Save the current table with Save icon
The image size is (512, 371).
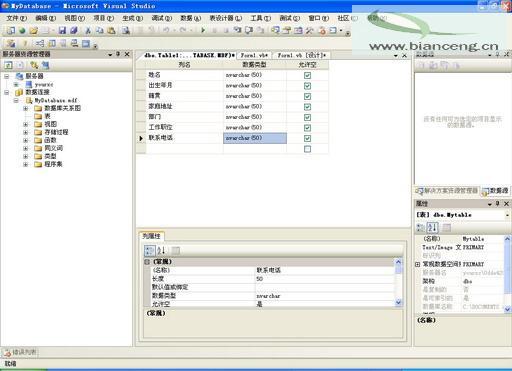point(62,31)
